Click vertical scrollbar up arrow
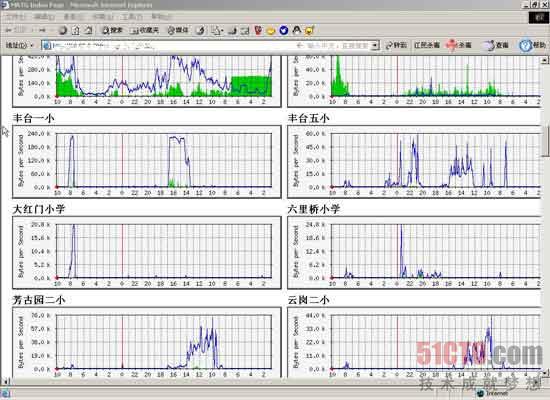 click(x=545, y=60)
